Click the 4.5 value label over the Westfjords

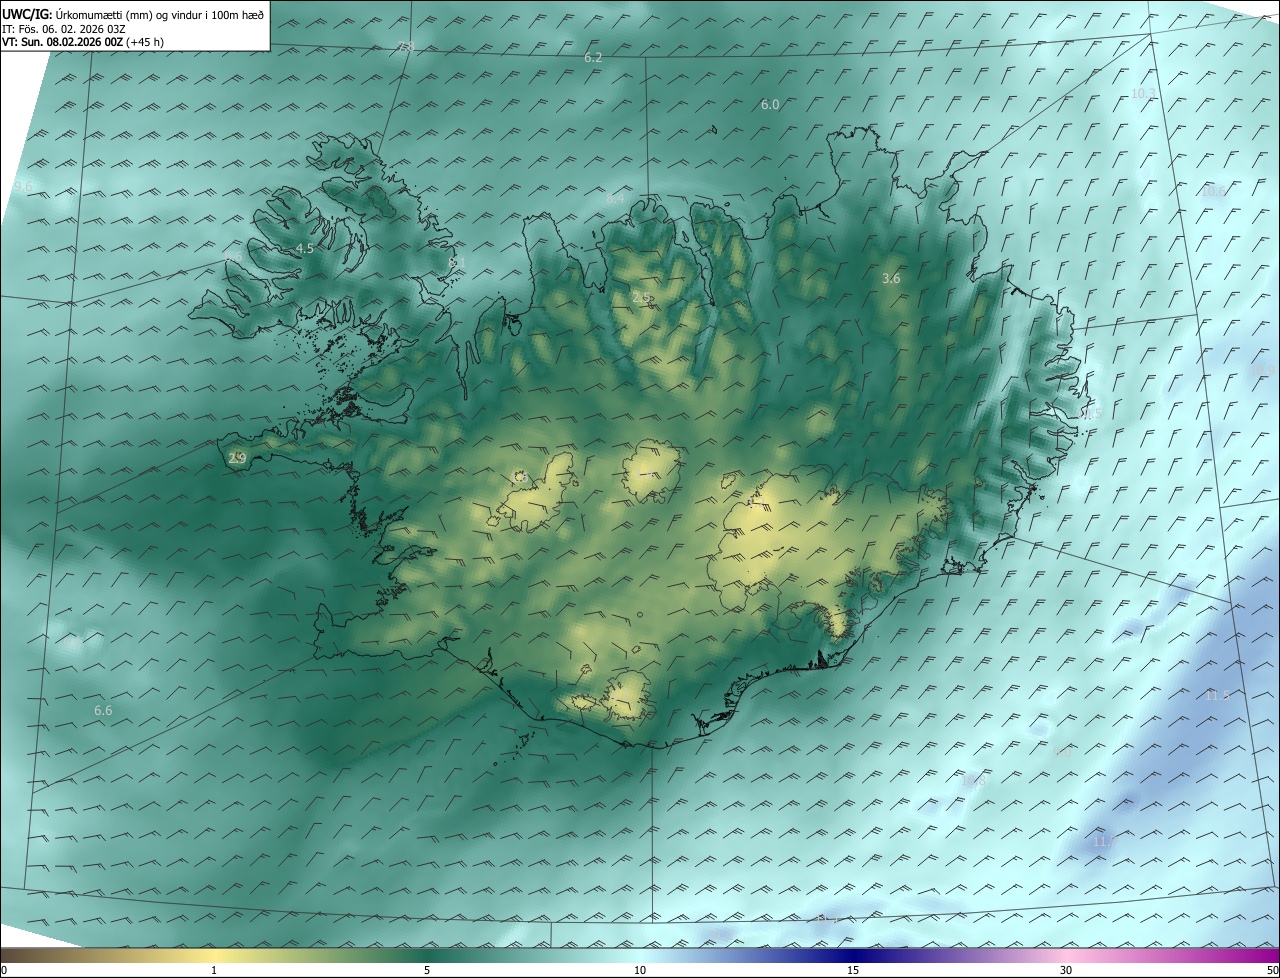click(305, 248)
